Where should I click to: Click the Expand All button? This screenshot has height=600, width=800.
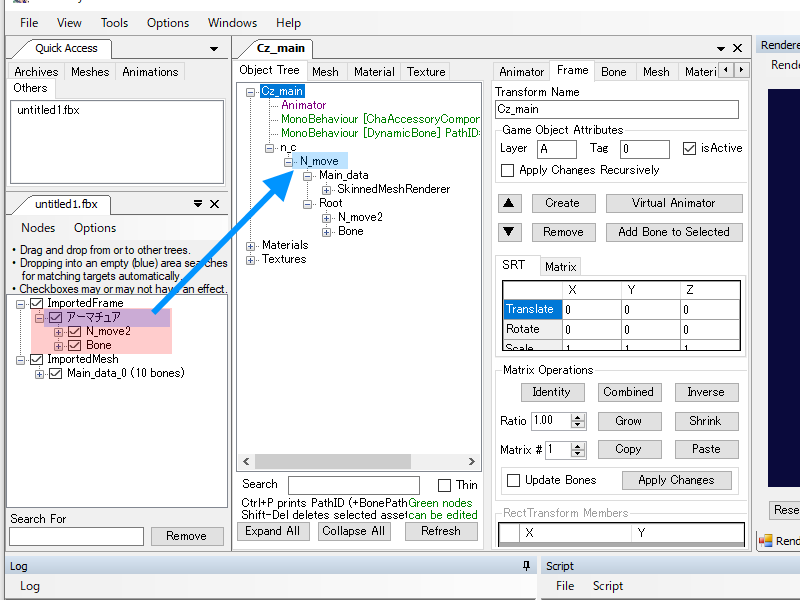coord(272,531)
